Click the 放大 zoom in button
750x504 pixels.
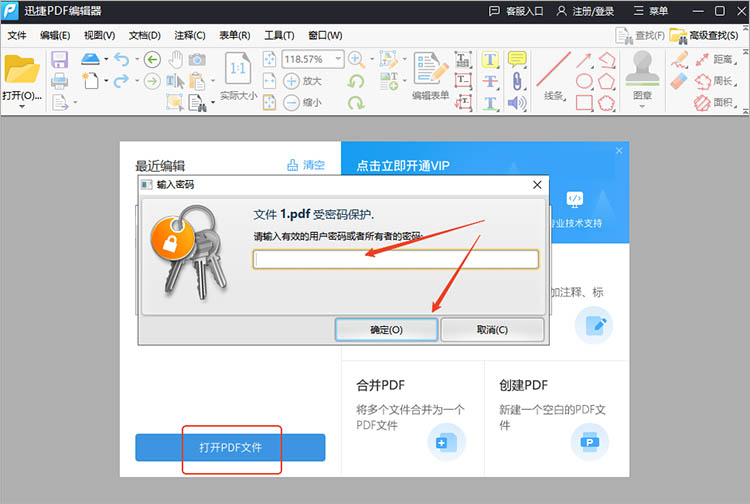point(302,81)
